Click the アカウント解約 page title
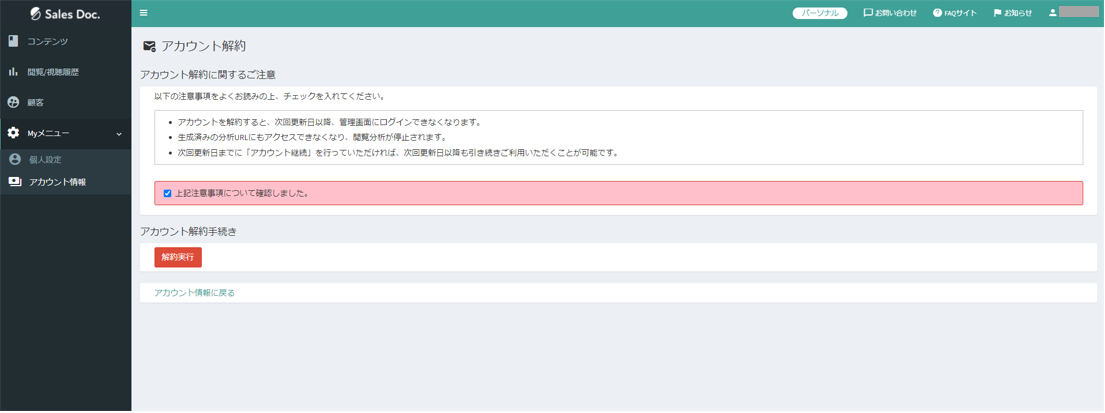Image resolution: width=1105 pixels, height=413 pixels. point(204,47)
